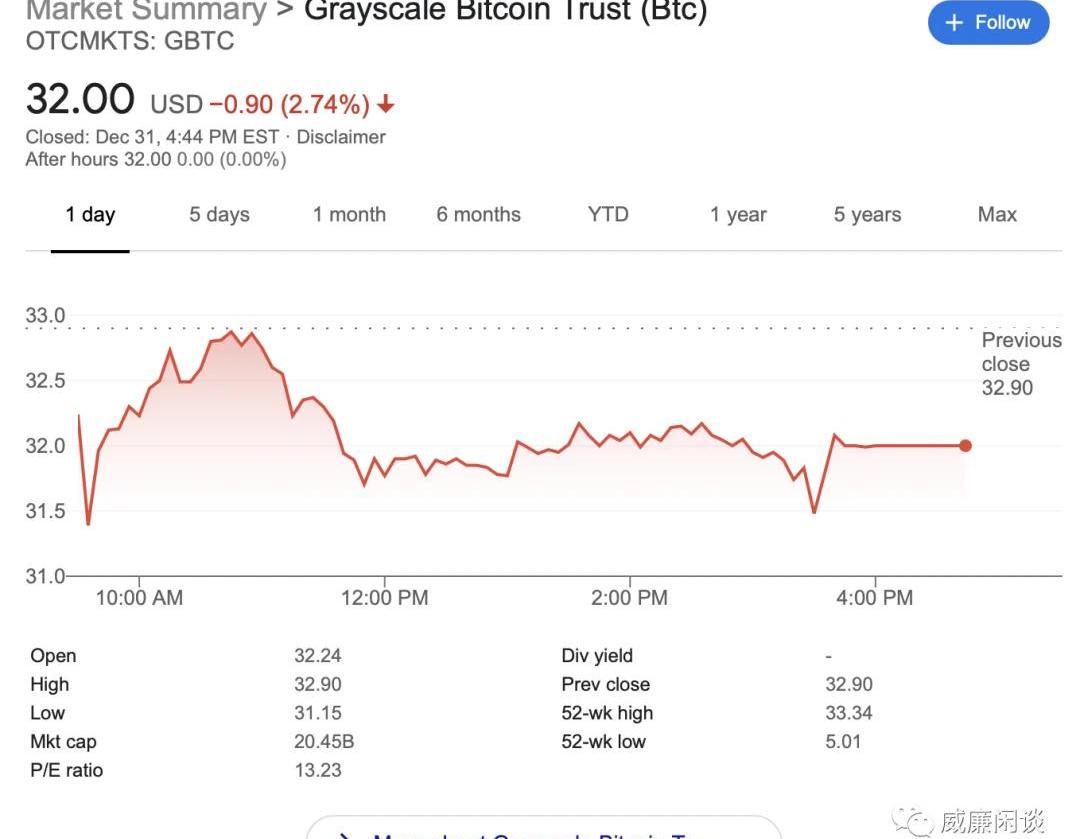This screenshot has height=839, width=1080.
Task: Show the 6 months chart view
Action: tap(478, 215)
